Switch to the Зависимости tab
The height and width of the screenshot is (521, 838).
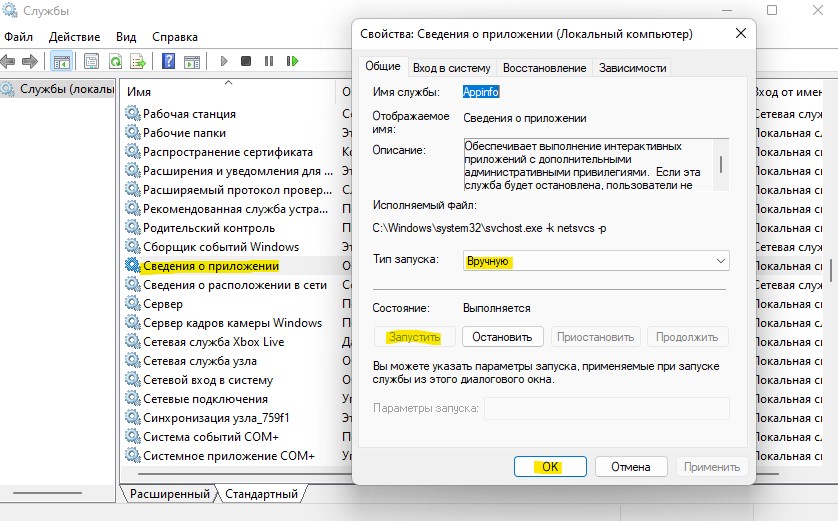[x=632, y=68]
